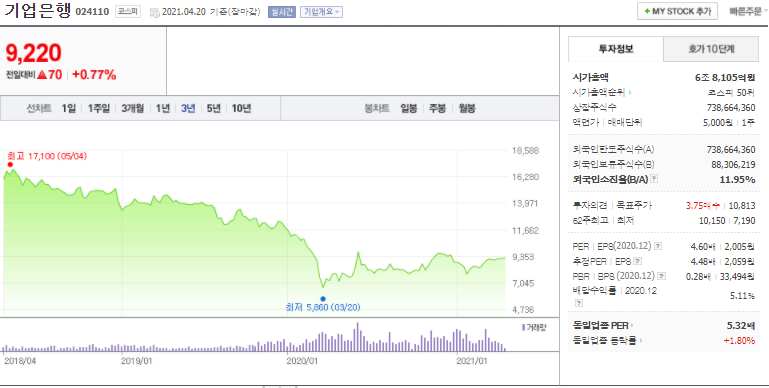Select 1년 line chart period
Screen dimensions: 769x388
pyautogui.click(x=163, y=108)
